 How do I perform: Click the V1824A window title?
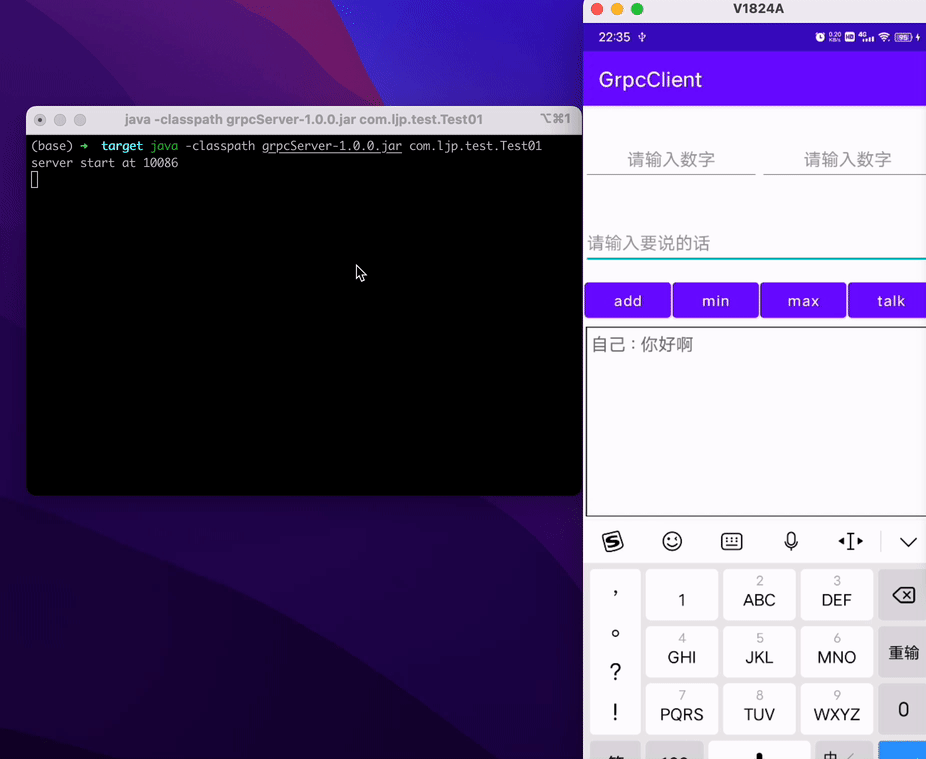click(758, 9)
